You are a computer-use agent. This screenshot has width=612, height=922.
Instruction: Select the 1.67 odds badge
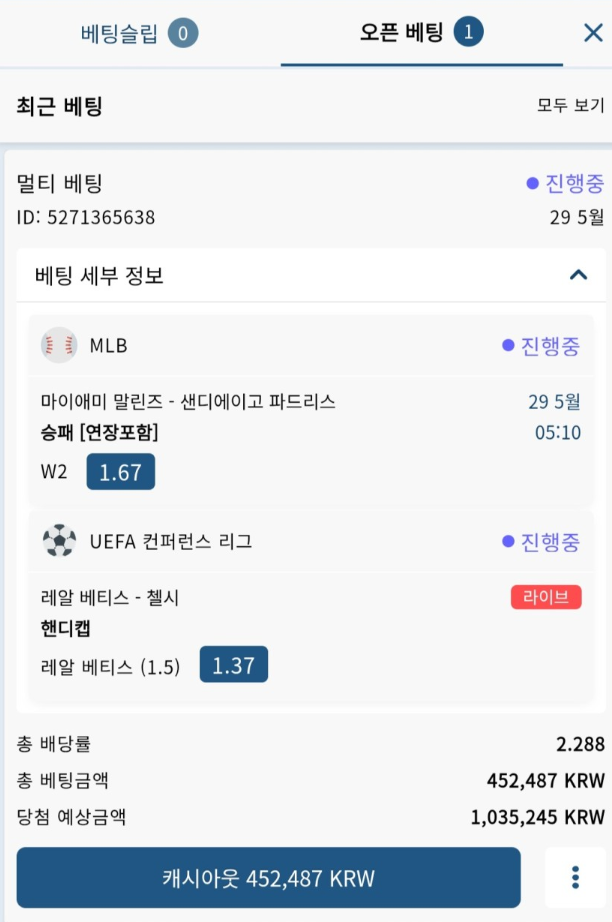coord(121,472)
